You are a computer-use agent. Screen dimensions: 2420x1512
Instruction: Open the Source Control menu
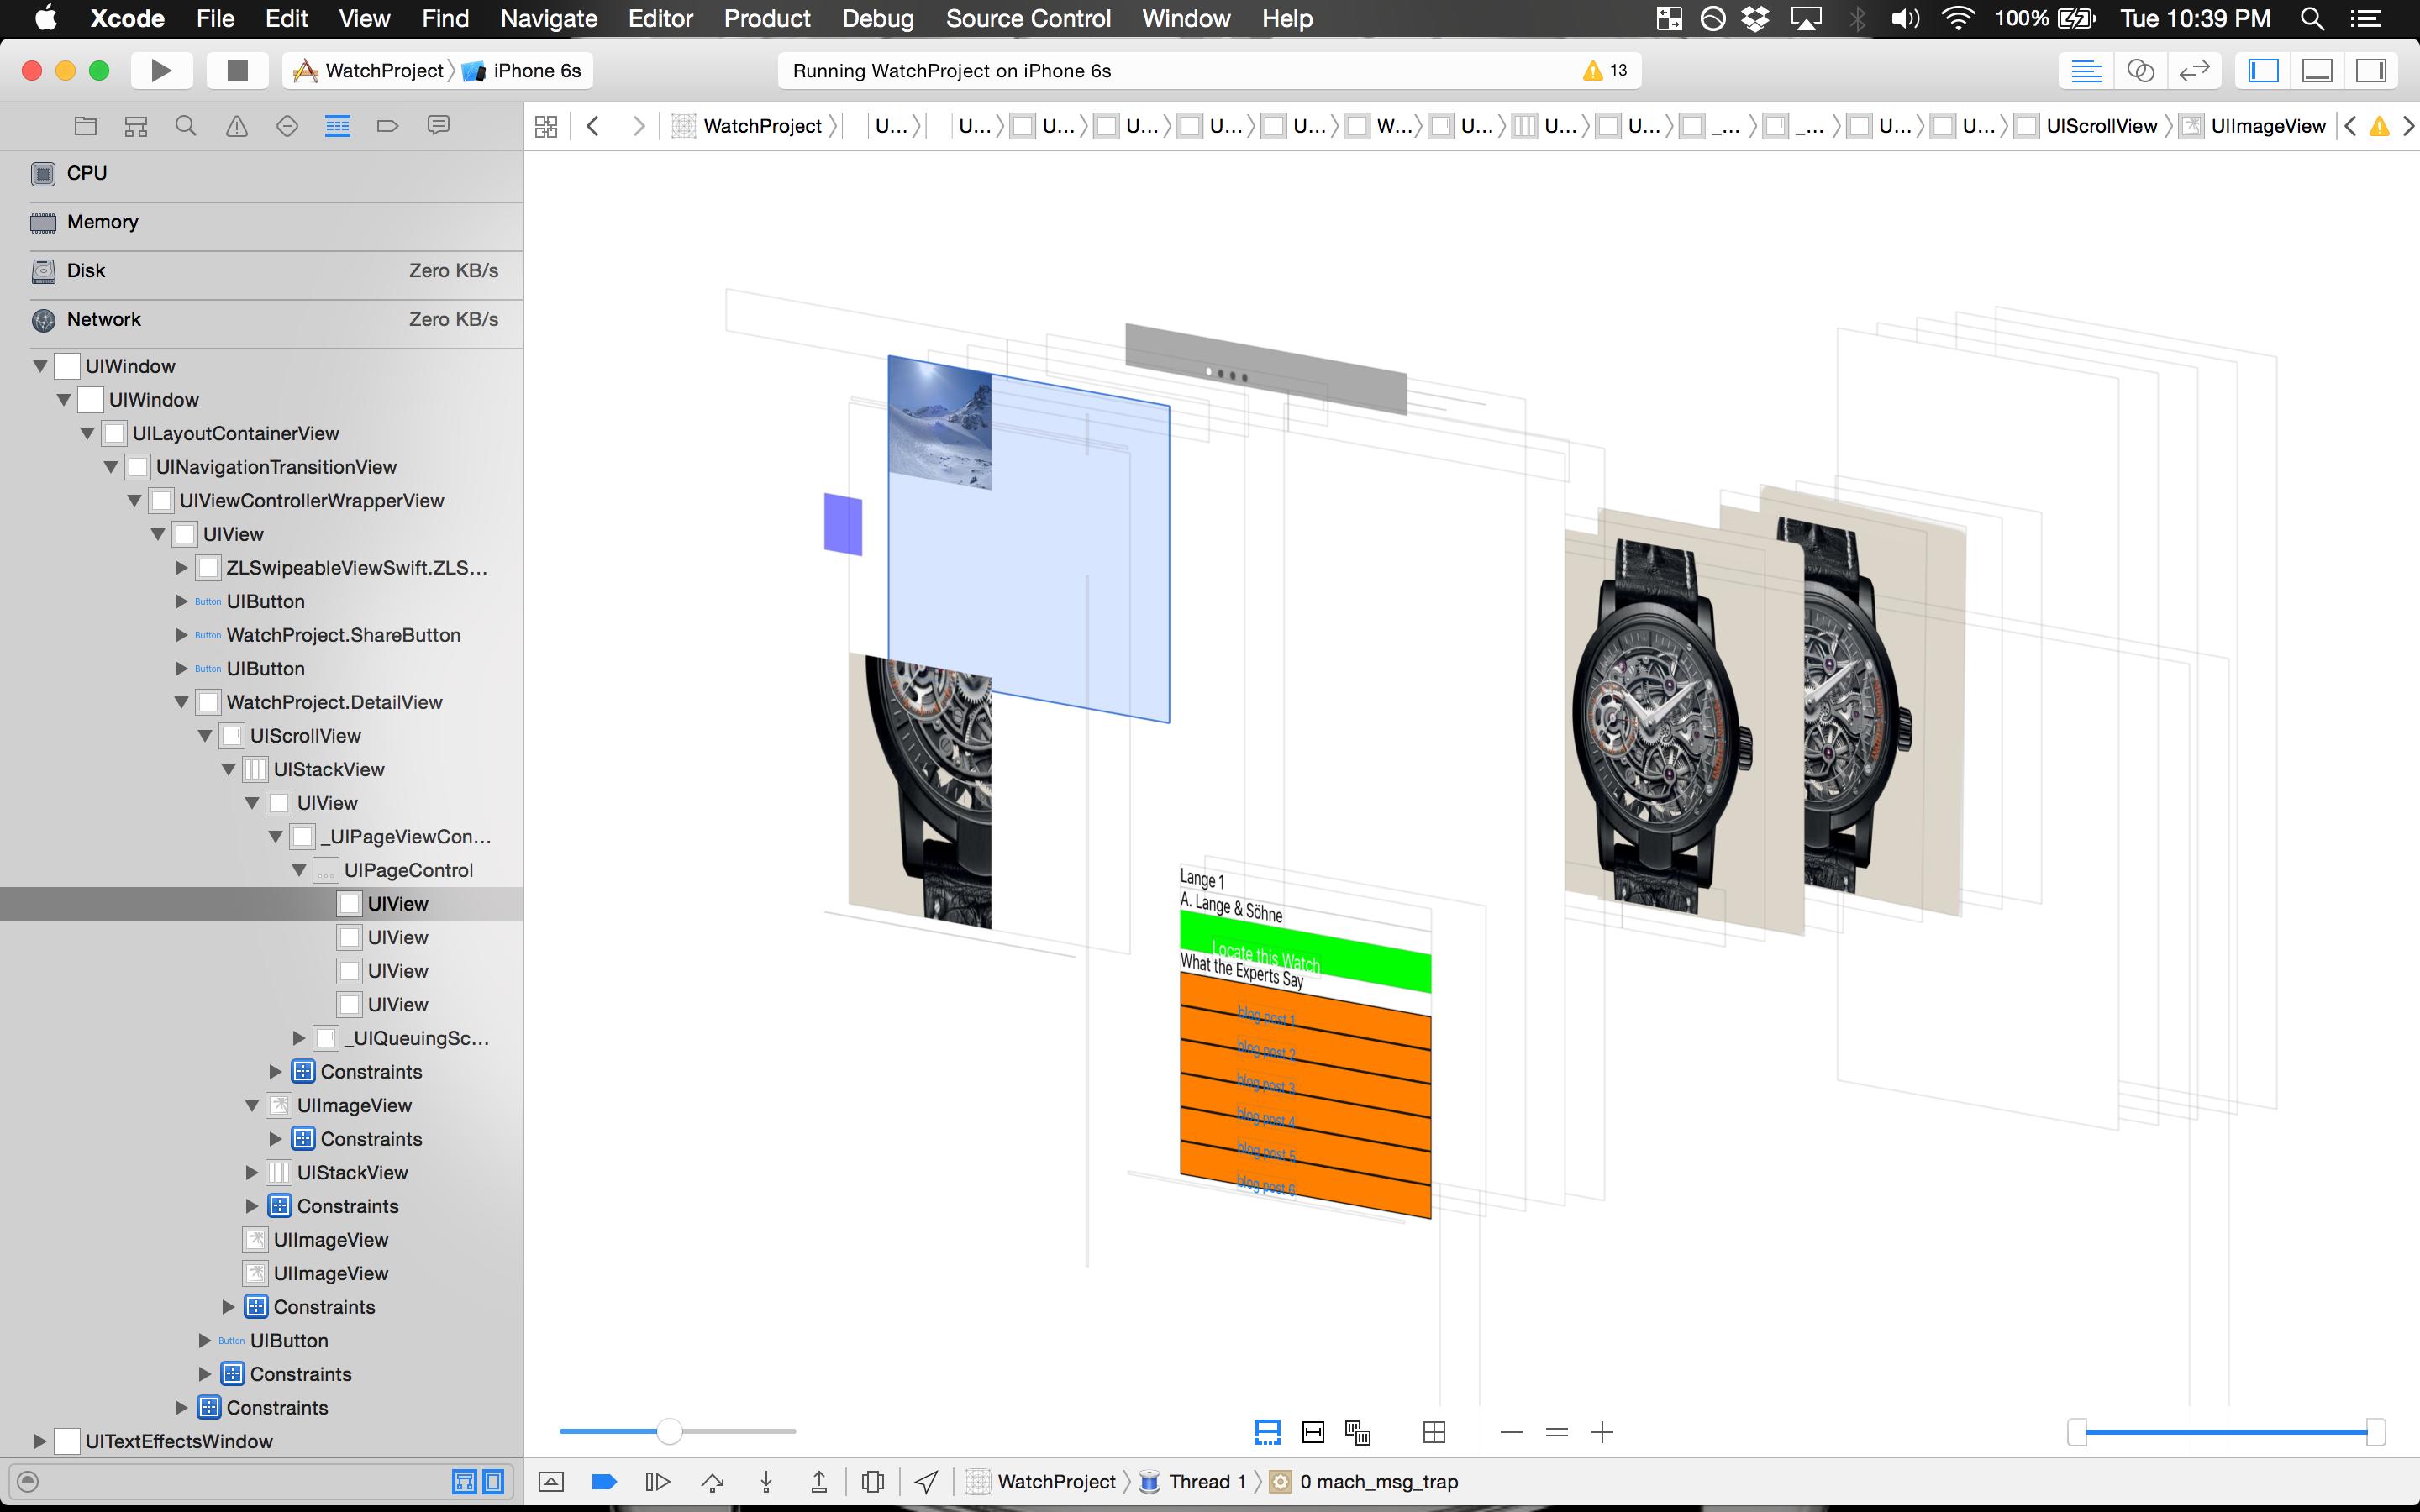tap(1028, 18)
